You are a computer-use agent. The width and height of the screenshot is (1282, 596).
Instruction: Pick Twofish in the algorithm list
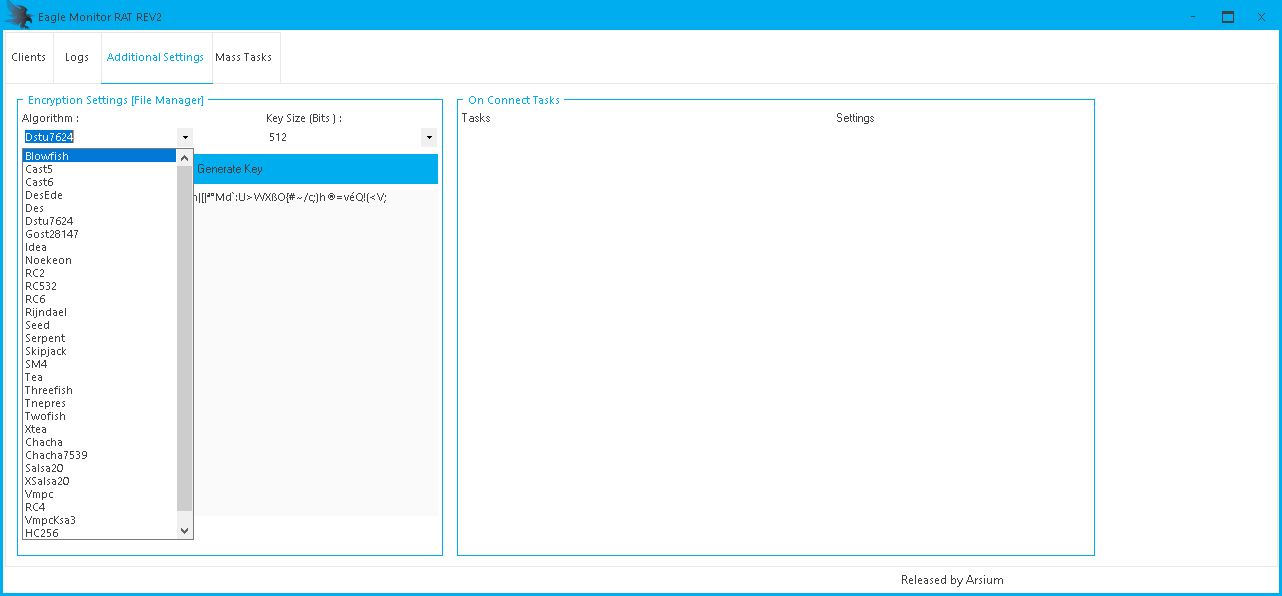45,416
